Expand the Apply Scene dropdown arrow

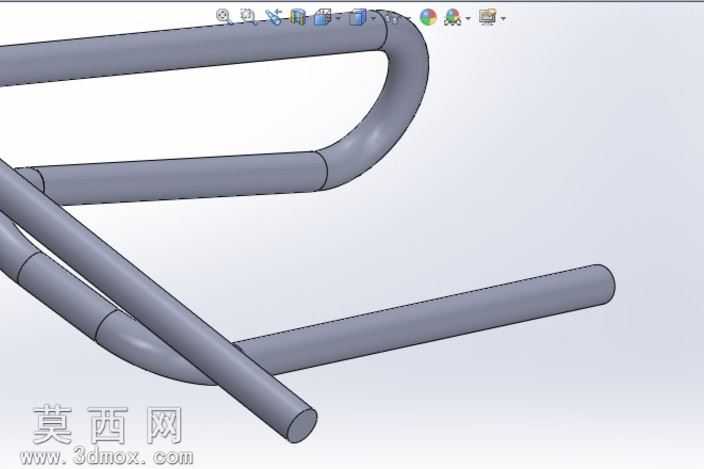click(468, 18)
